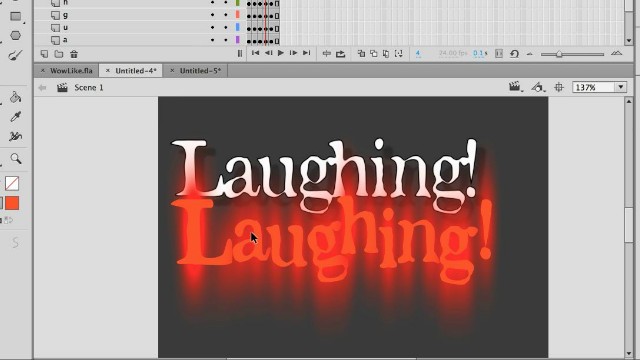Close the Untitled-4* document tab
This screenshot has height=360, width=640.
pyautogui.click(x=108, y=71)
